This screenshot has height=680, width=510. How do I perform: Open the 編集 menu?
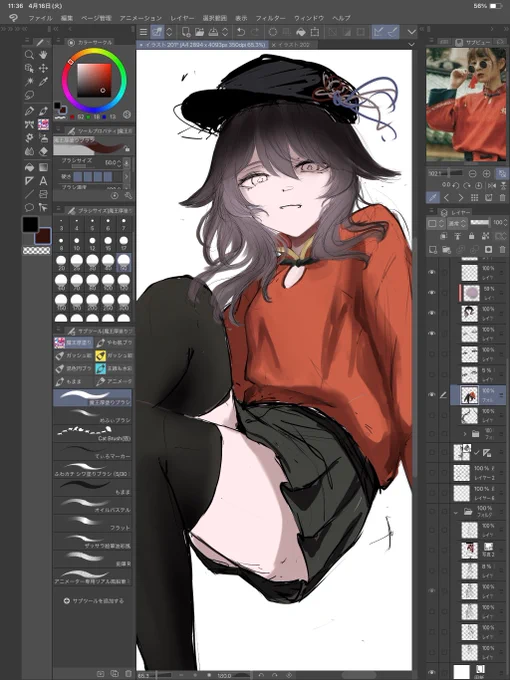point(67,18)
